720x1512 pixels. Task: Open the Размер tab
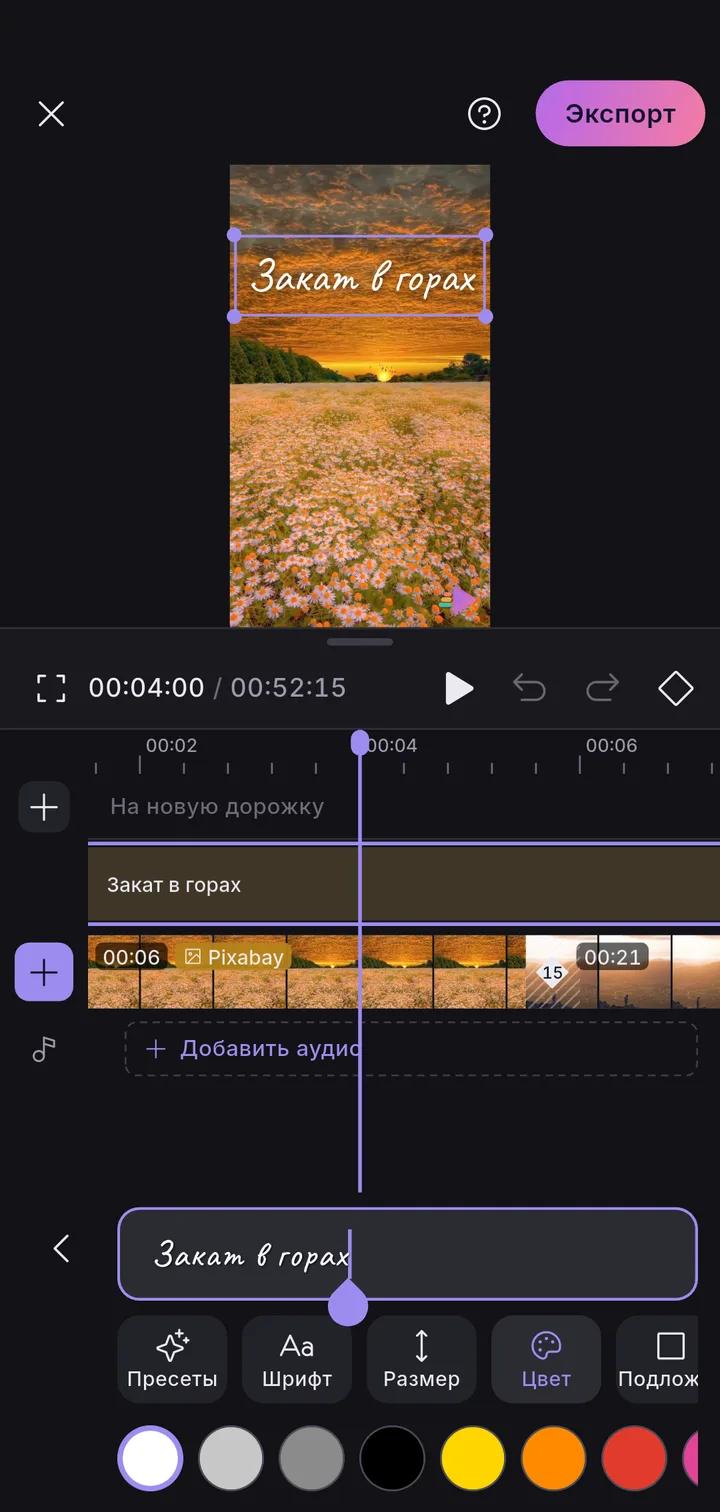[x=421, y=1359]
